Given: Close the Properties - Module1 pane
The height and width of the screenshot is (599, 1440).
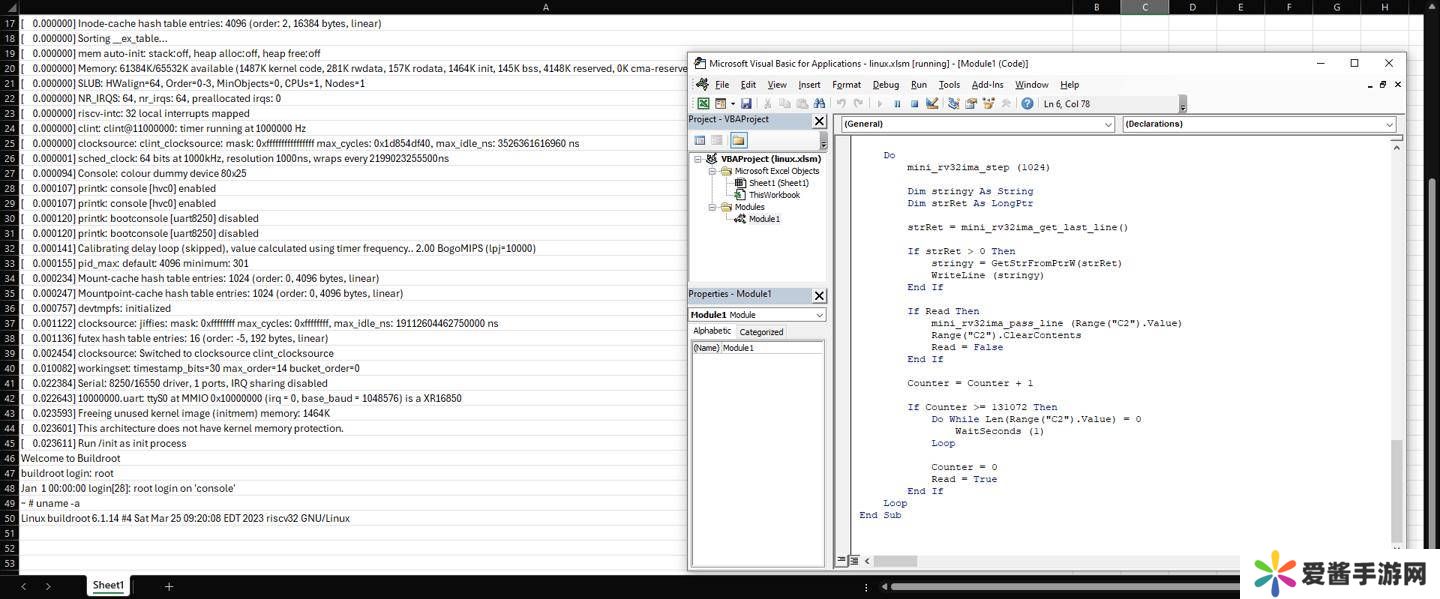Looking at the screenshot, I should 819,295.
